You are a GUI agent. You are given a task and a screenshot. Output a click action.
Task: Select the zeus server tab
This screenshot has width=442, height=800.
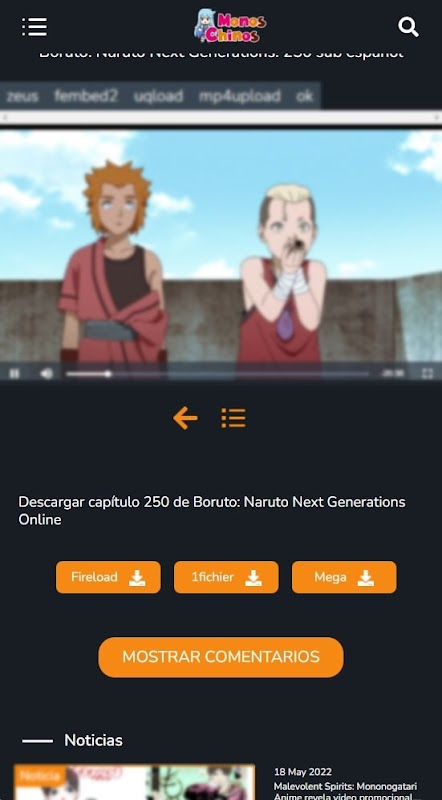(22, 96)
